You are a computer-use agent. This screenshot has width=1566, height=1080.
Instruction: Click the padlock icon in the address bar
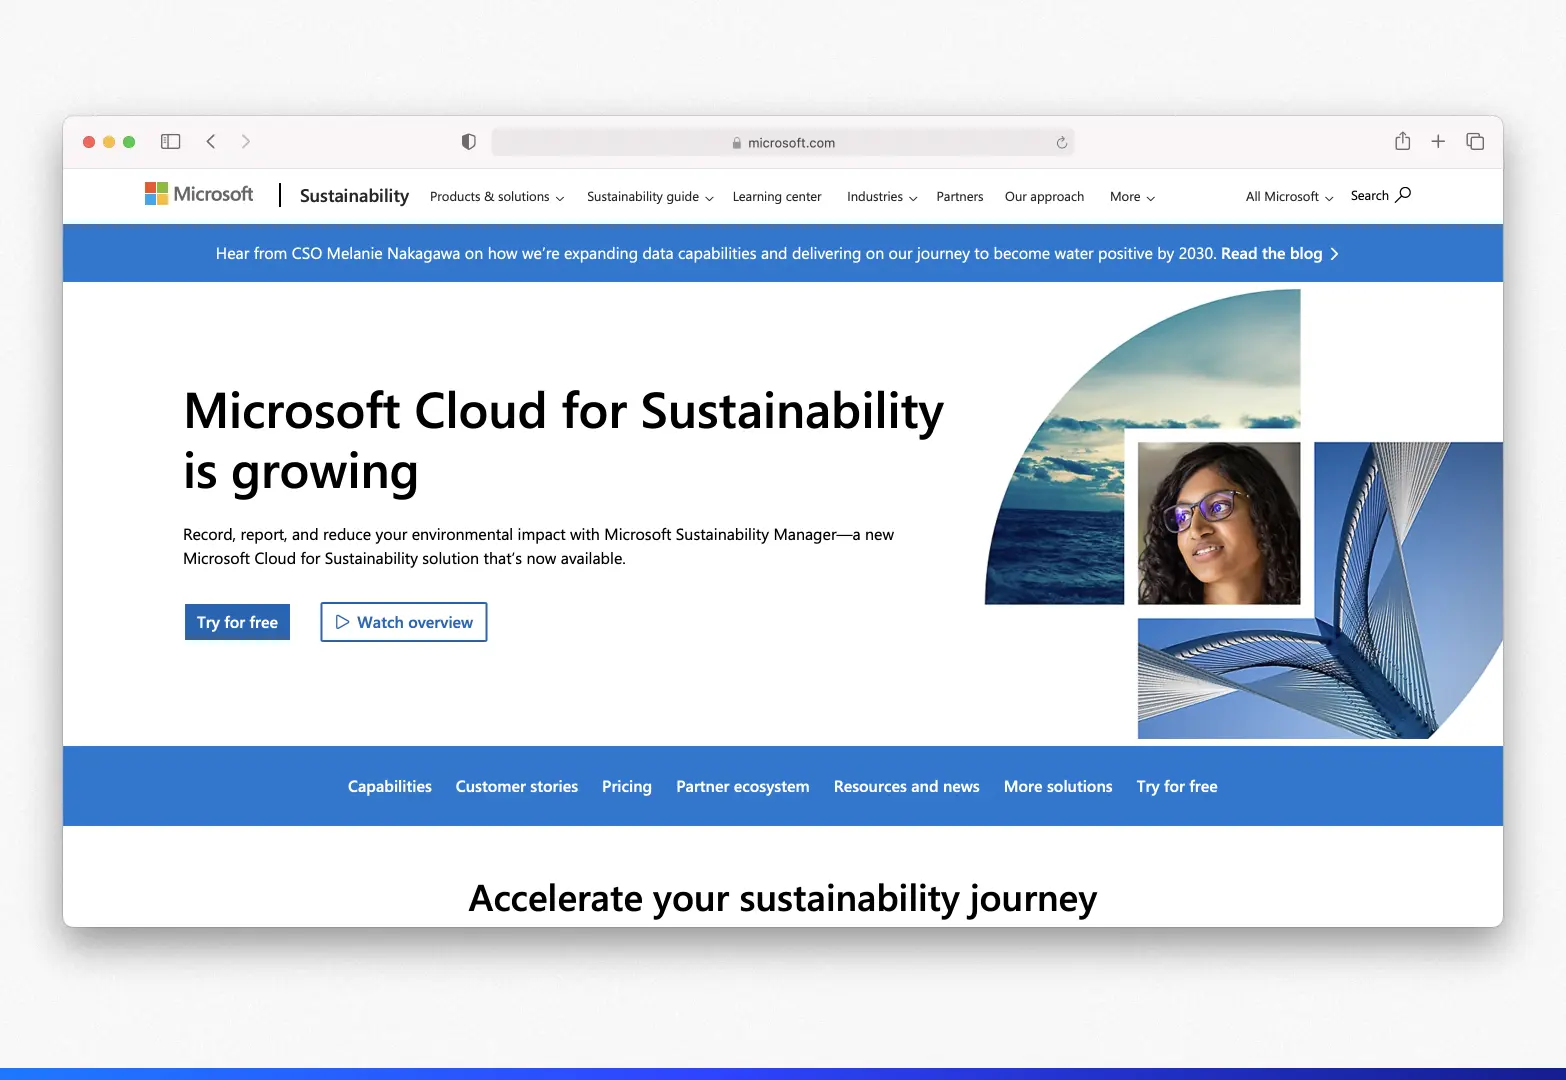click(737, 143)
